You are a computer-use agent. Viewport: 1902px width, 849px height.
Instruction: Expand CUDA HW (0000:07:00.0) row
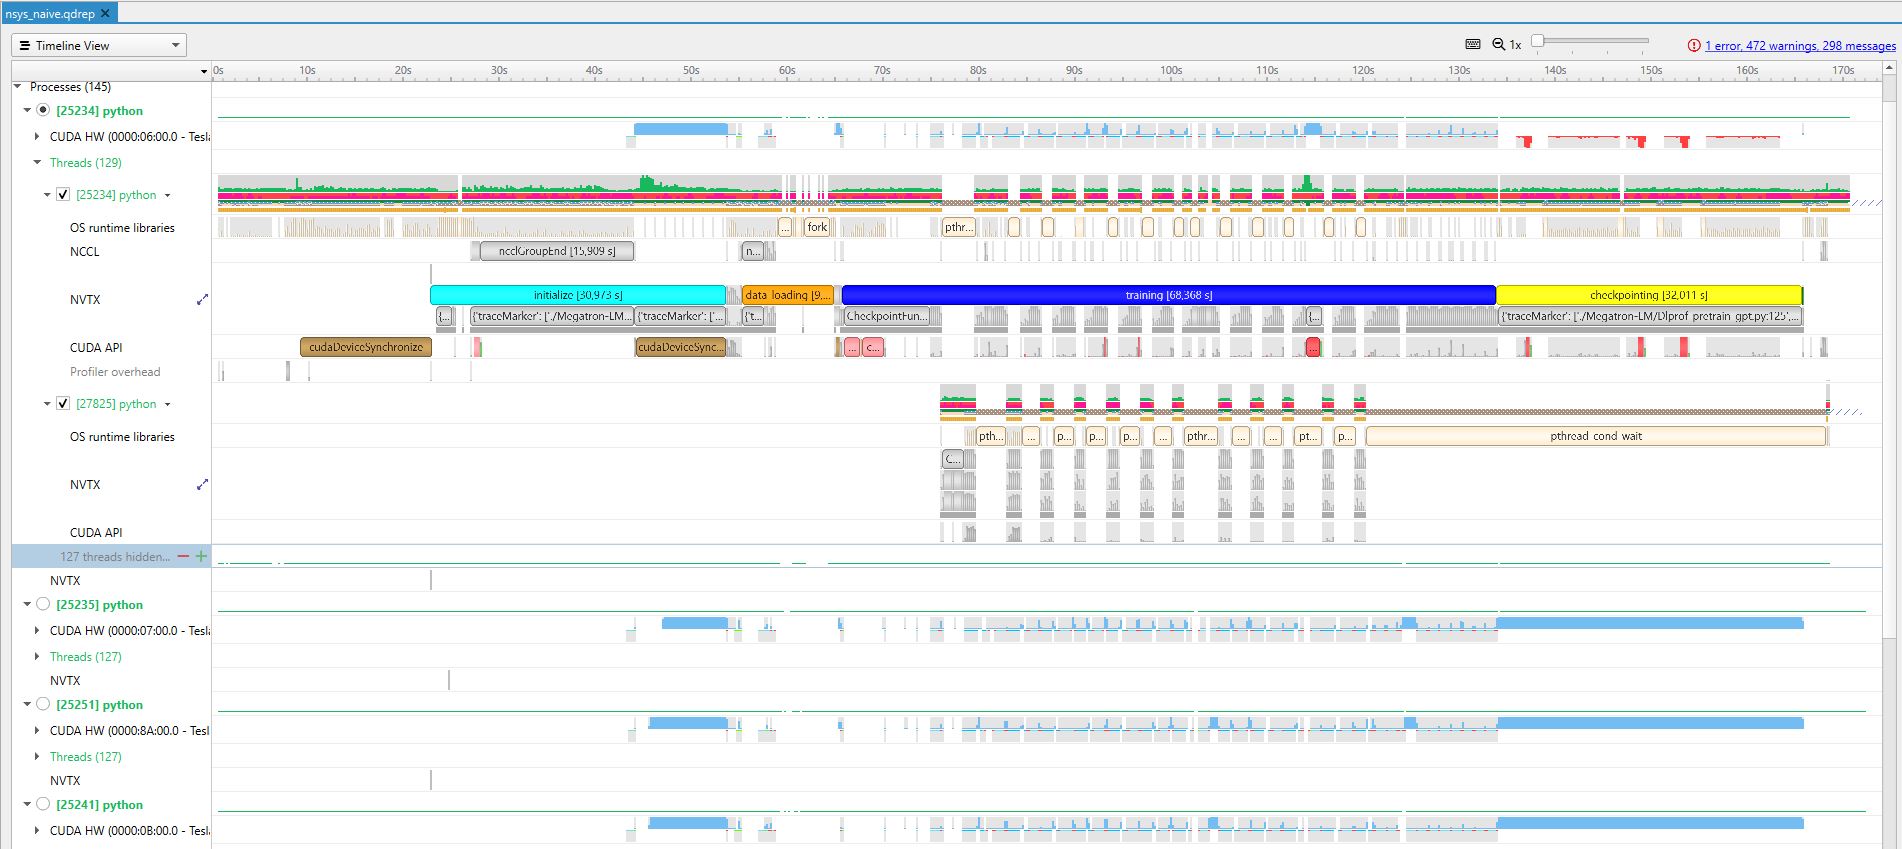click(x=37, y=630)
